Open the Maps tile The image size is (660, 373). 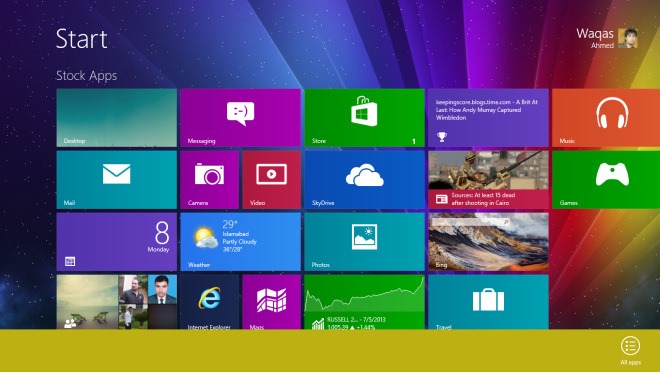271,302
